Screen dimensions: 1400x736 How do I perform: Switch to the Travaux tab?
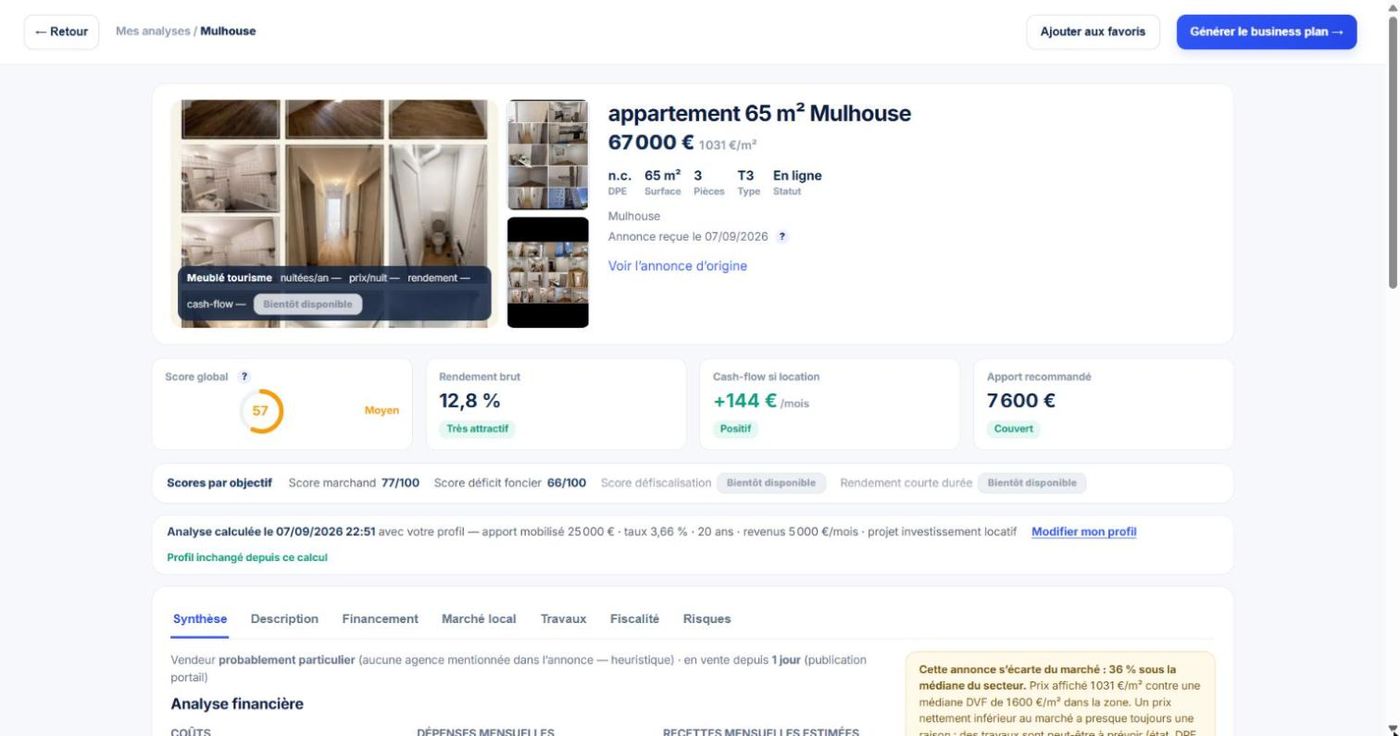[x=563, y=619]
